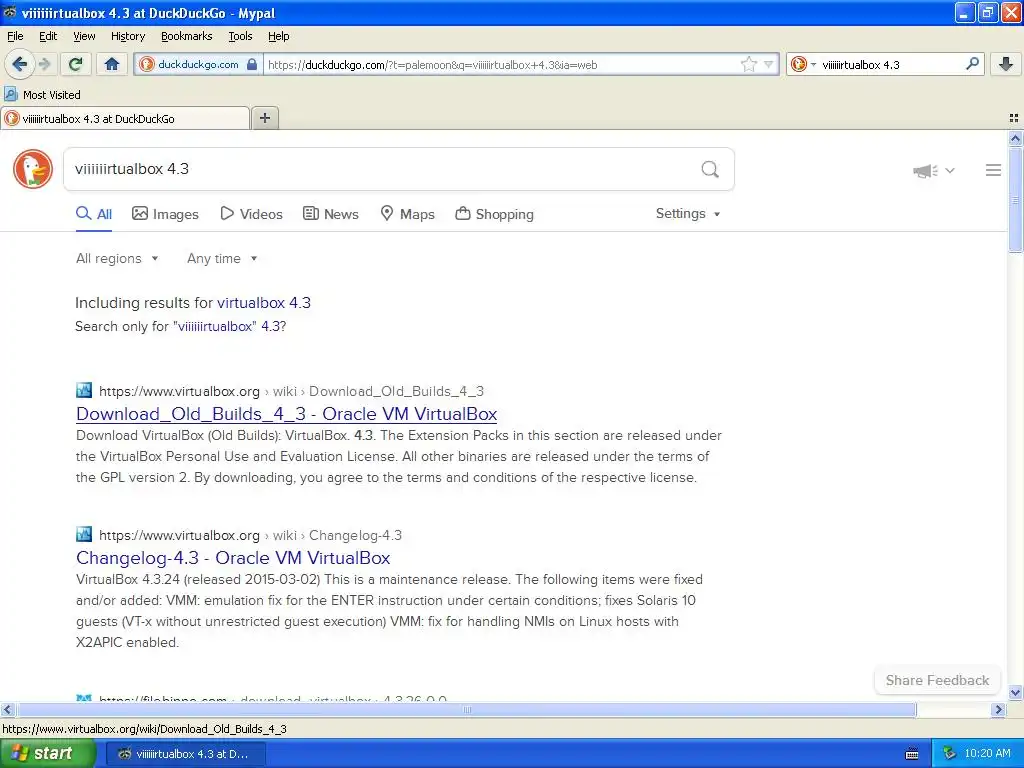Click the horizontal scrollbar left arrow
The height and width of the screenshot is (768, 1024).
(7, 709)
